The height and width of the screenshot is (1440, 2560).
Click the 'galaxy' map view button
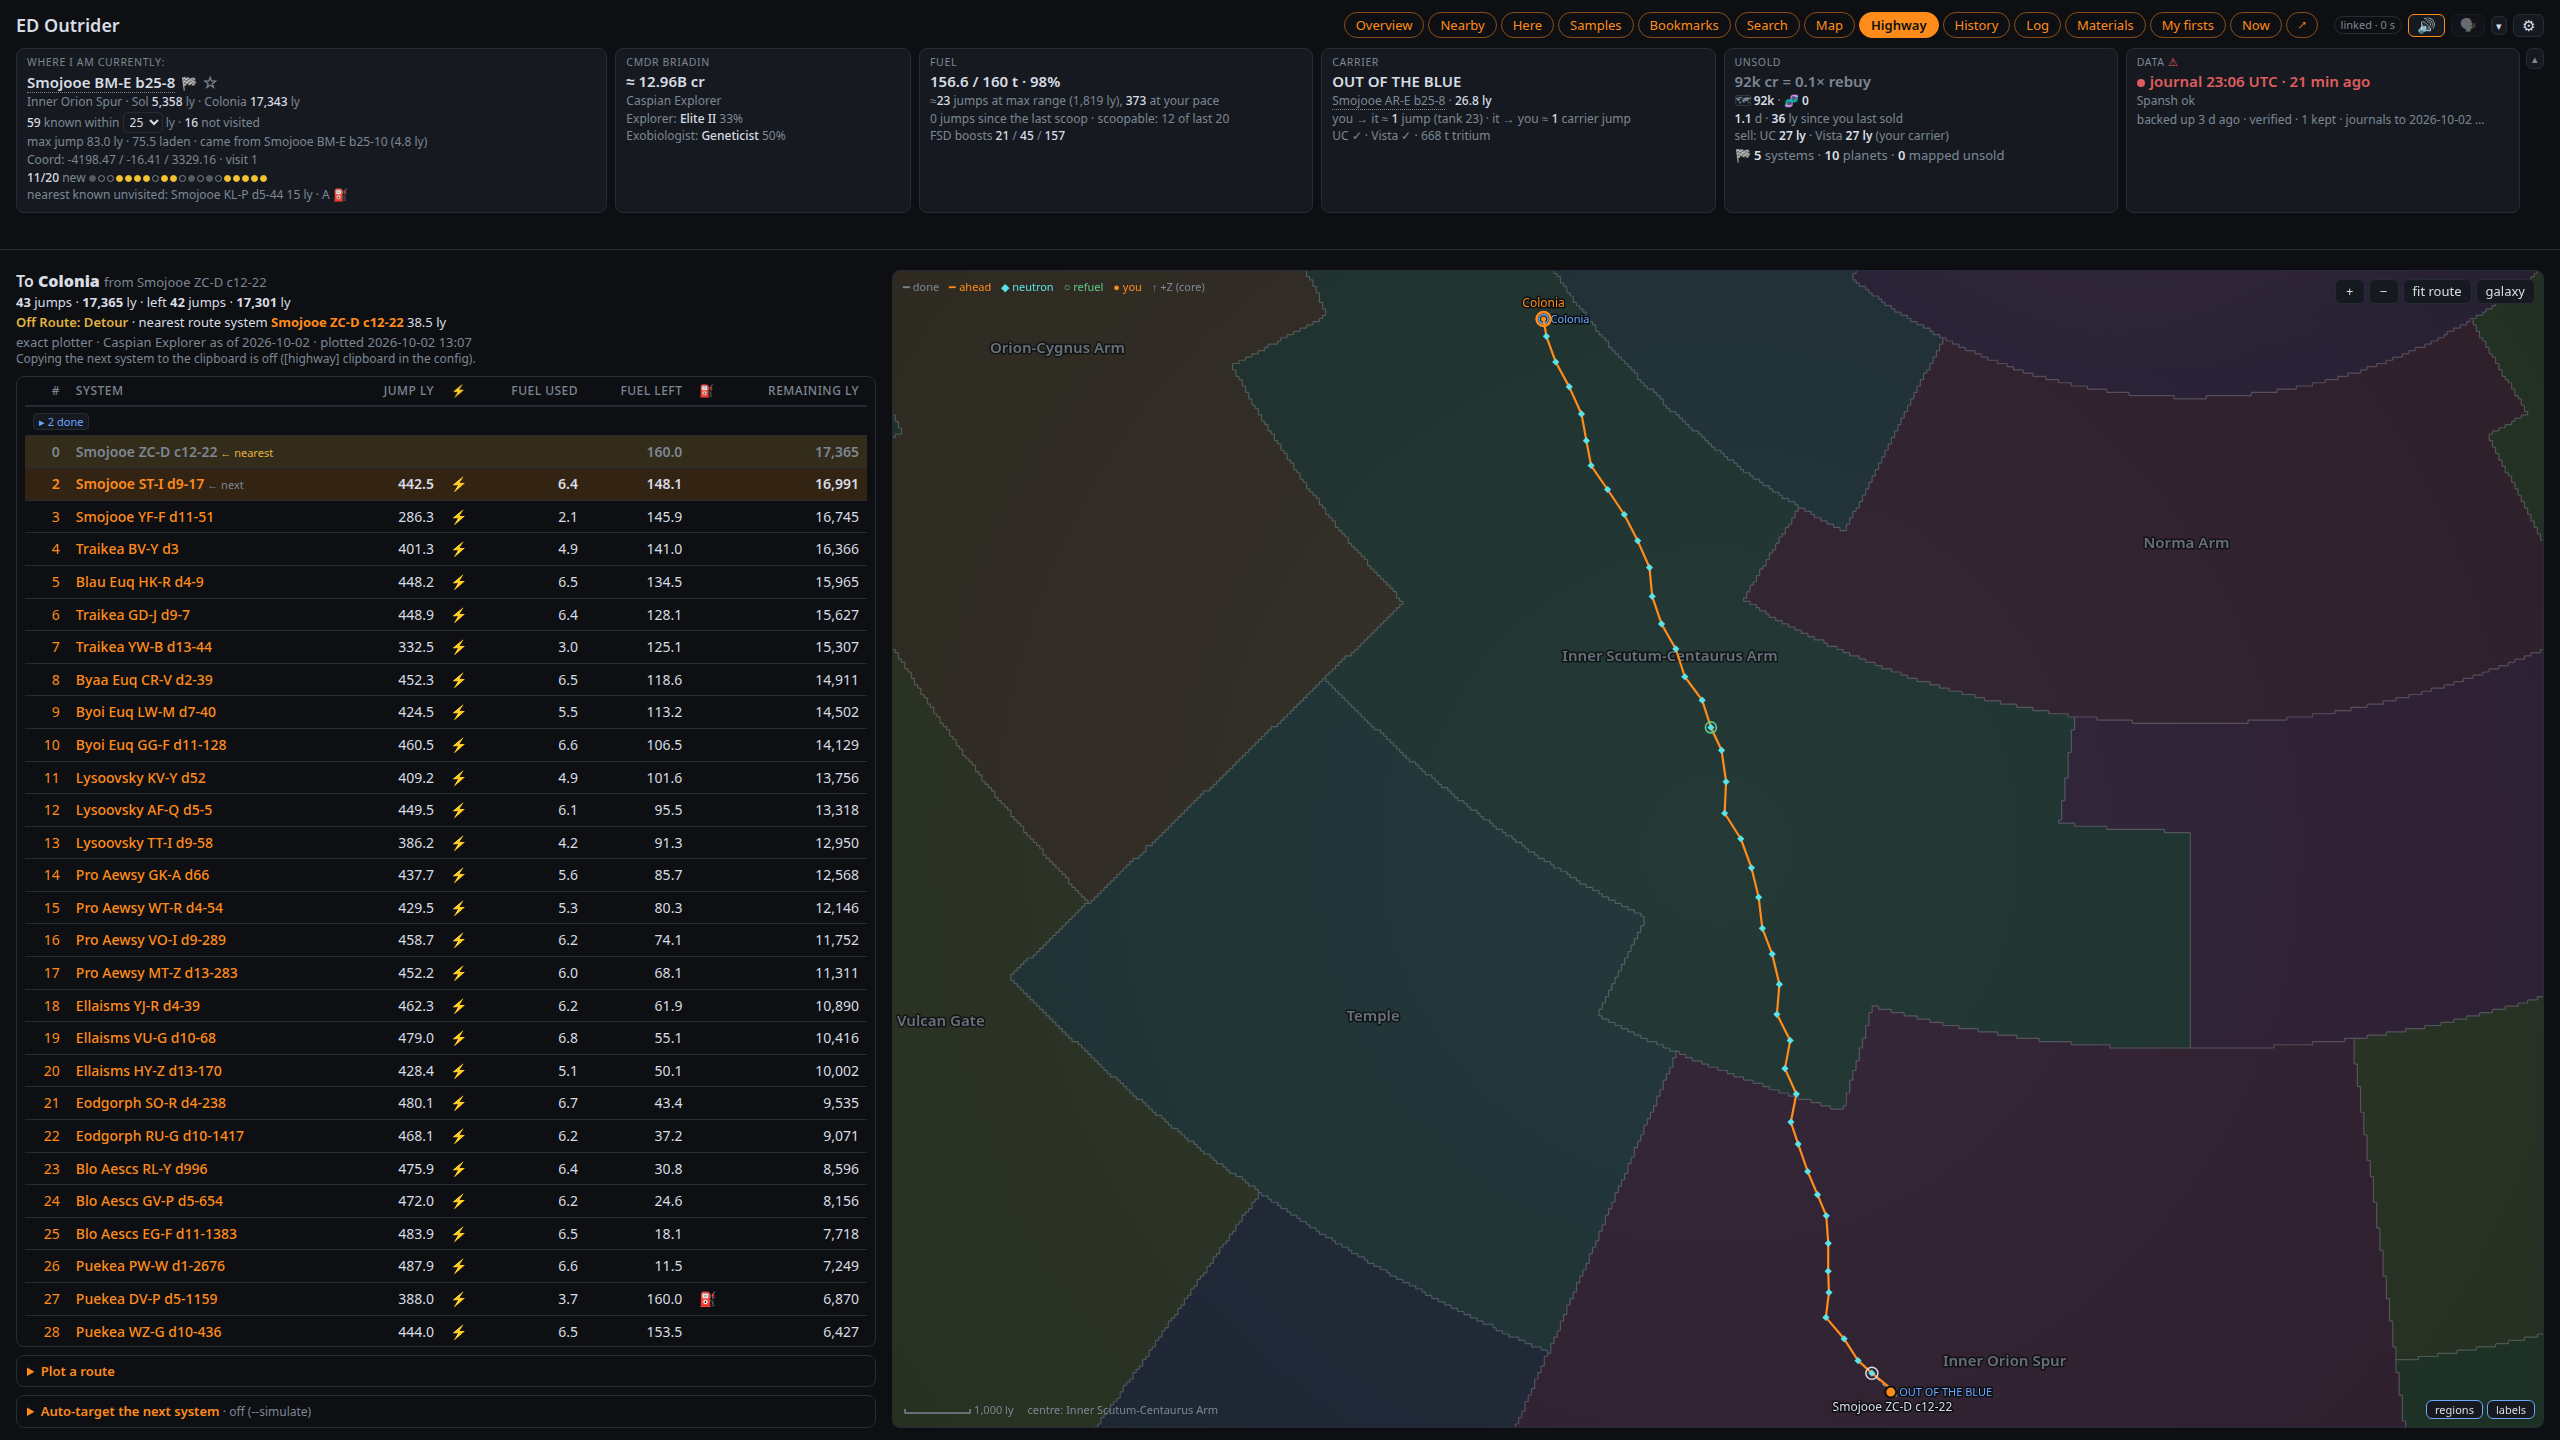pyautogui.click(x=2505, y=292)
